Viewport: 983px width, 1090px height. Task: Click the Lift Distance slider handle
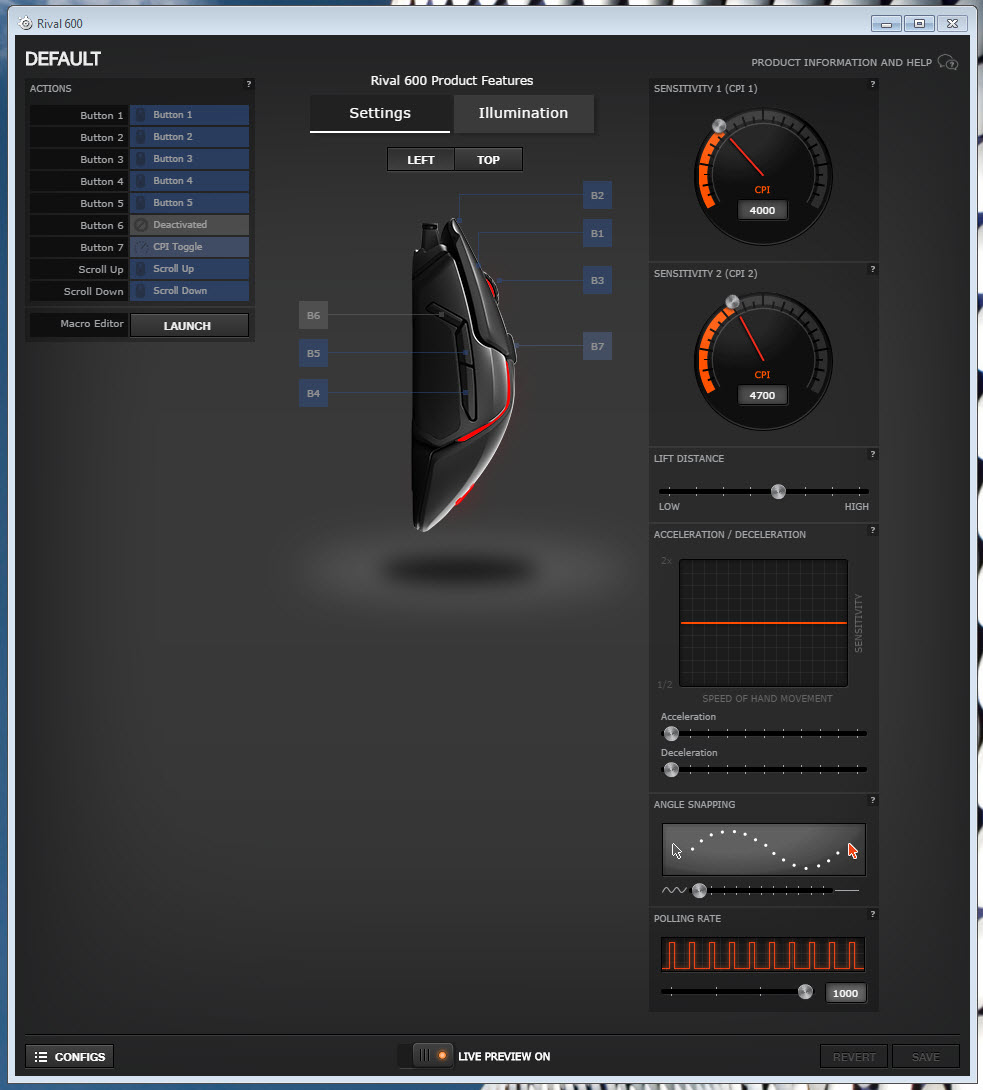point(779,491)
